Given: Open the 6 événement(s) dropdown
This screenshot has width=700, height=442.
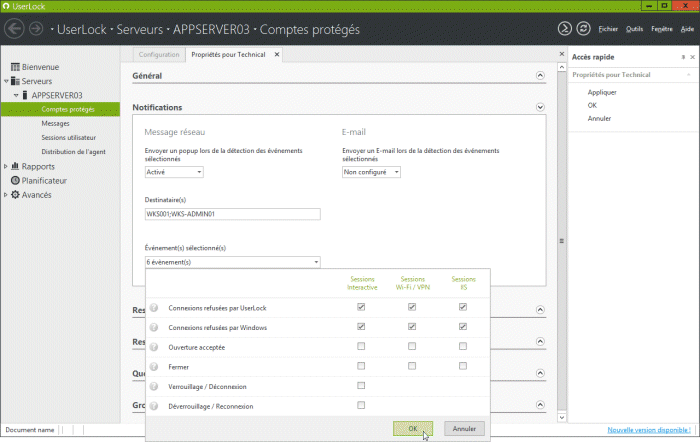Looking at the screenshot, I should [233, 262].
